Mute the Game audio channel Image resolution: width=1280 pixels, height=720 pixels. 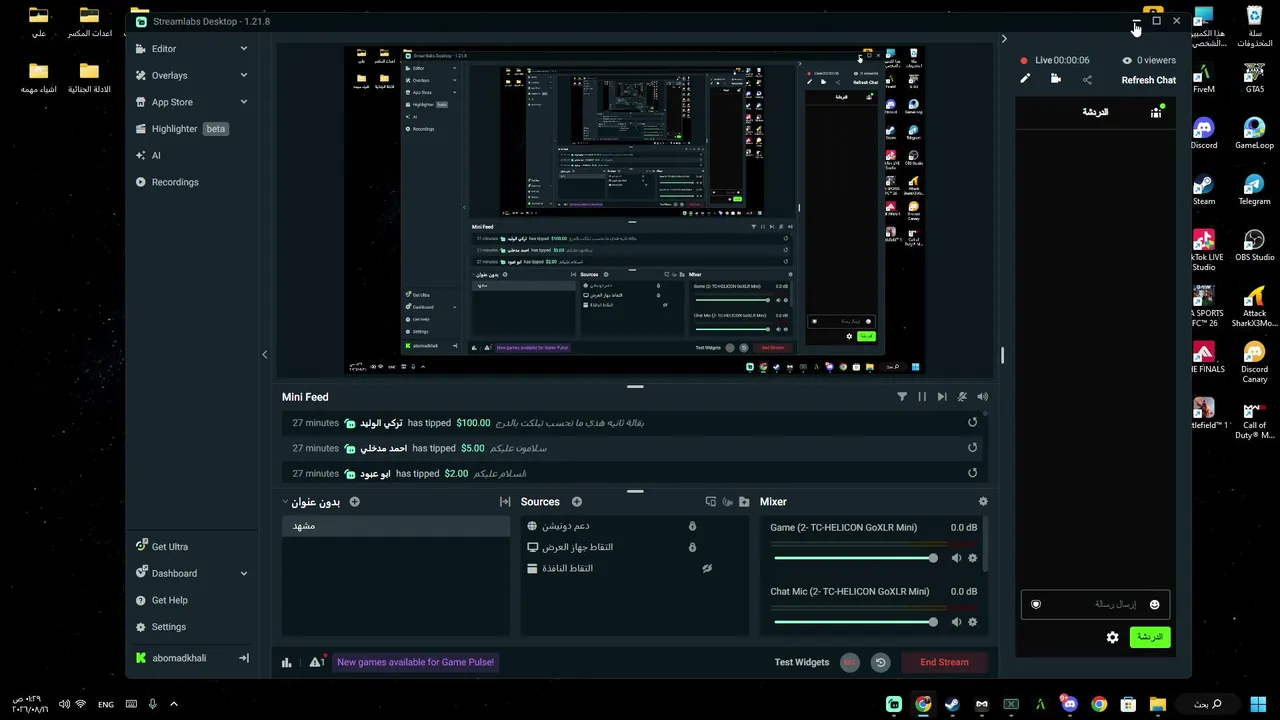click(x=956, y=558)
